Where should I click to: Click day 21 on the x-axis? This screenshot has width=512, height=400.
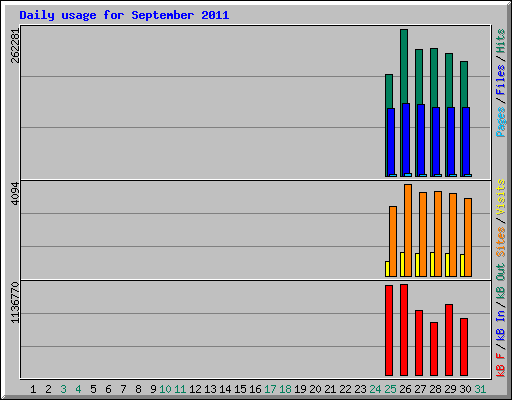point(330,389)
